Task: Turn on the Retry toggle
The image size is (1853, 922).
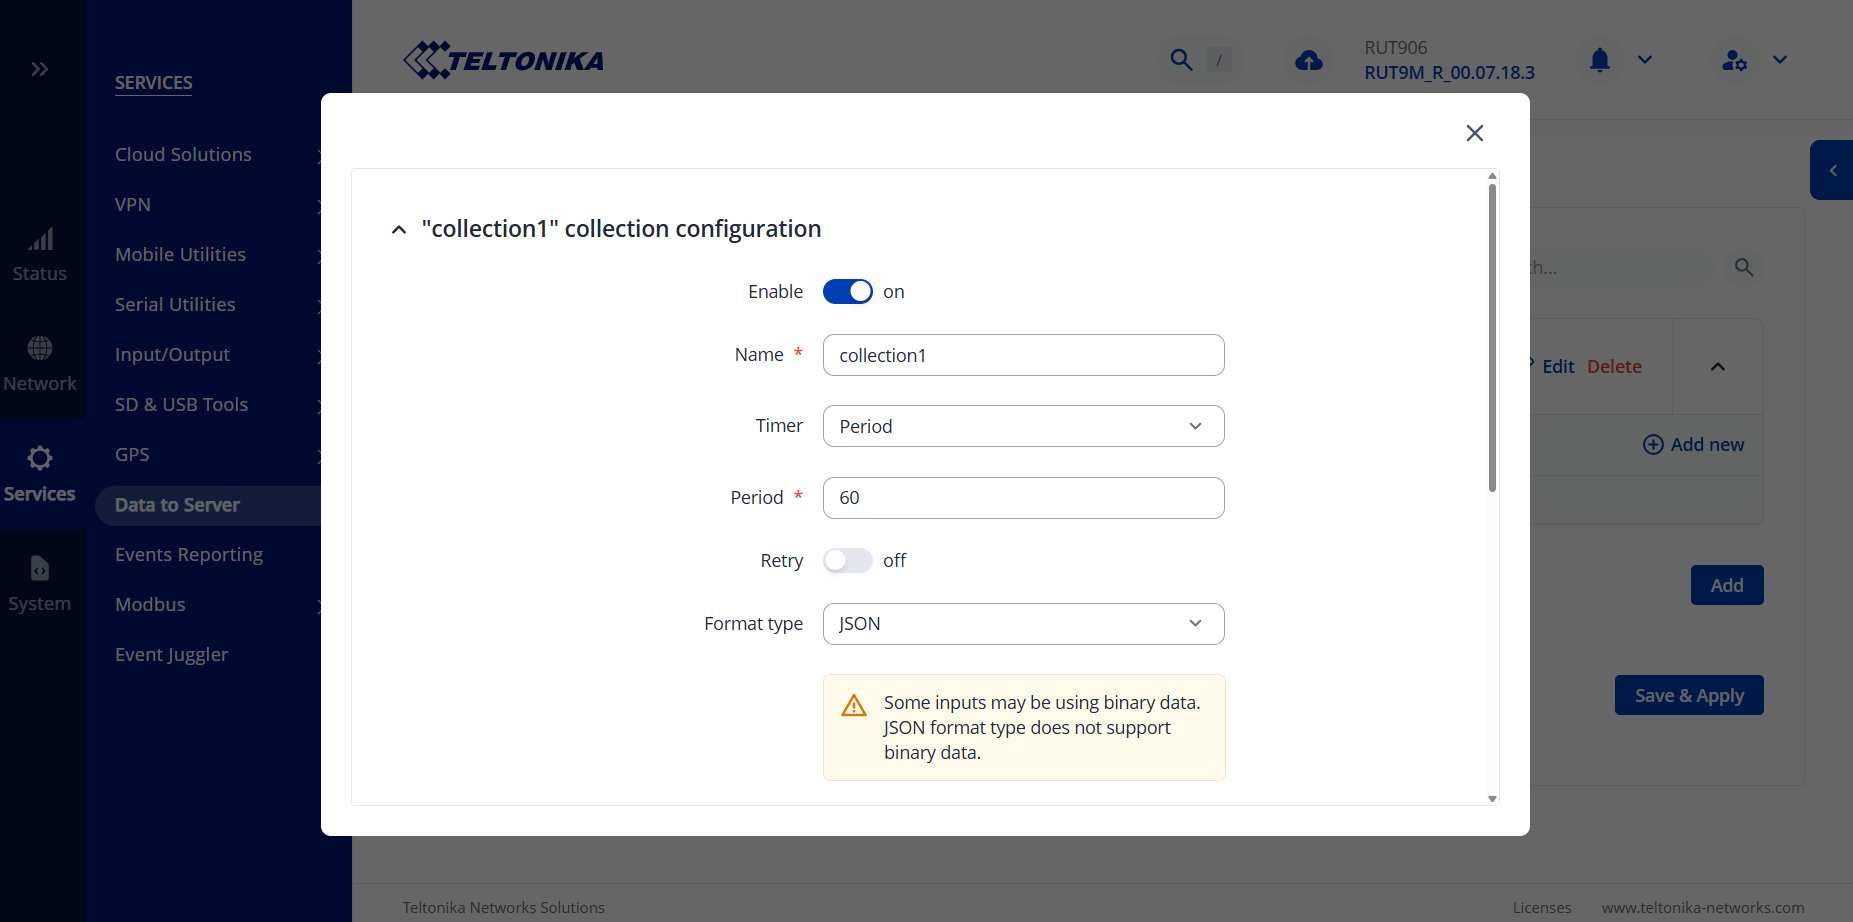Action: [847, 560]
